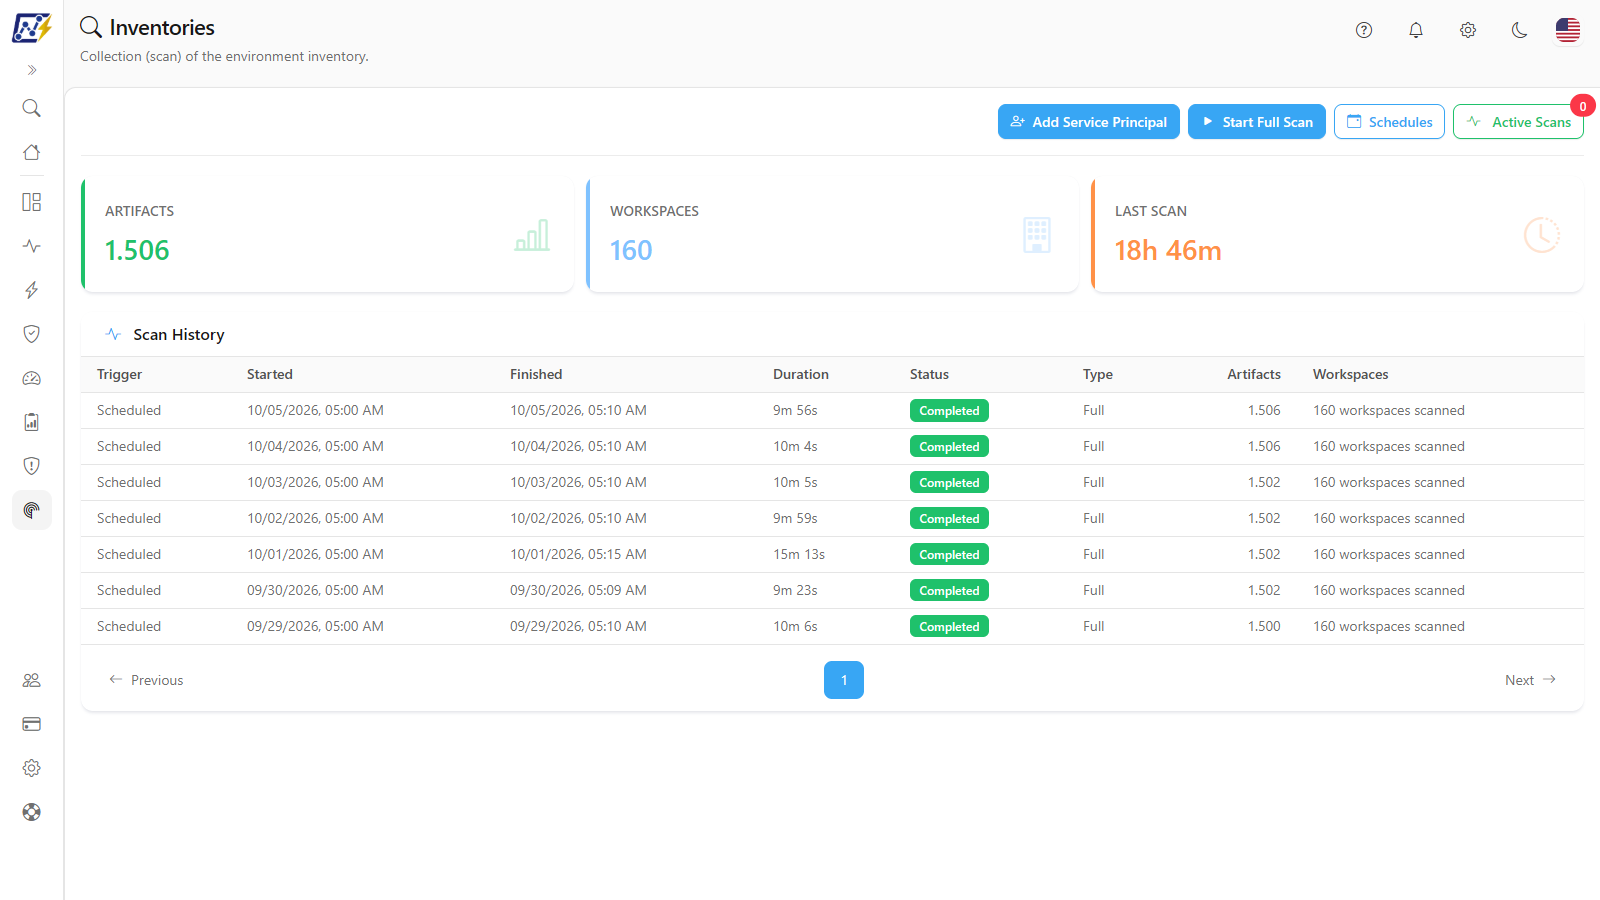This screenshot has height=900, width=1600.
Task: Click the Started column header
Action: tap(270, 374)
